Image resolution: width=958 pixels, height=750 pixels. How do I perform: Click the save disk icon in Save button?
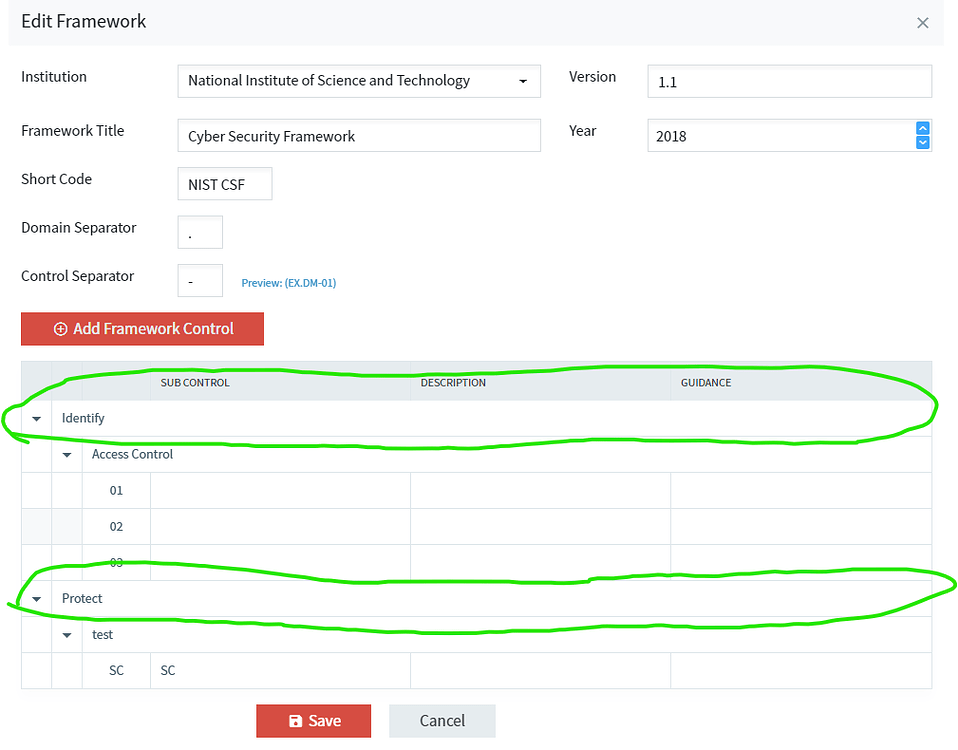pyautogui.click(x=294, y=720)
